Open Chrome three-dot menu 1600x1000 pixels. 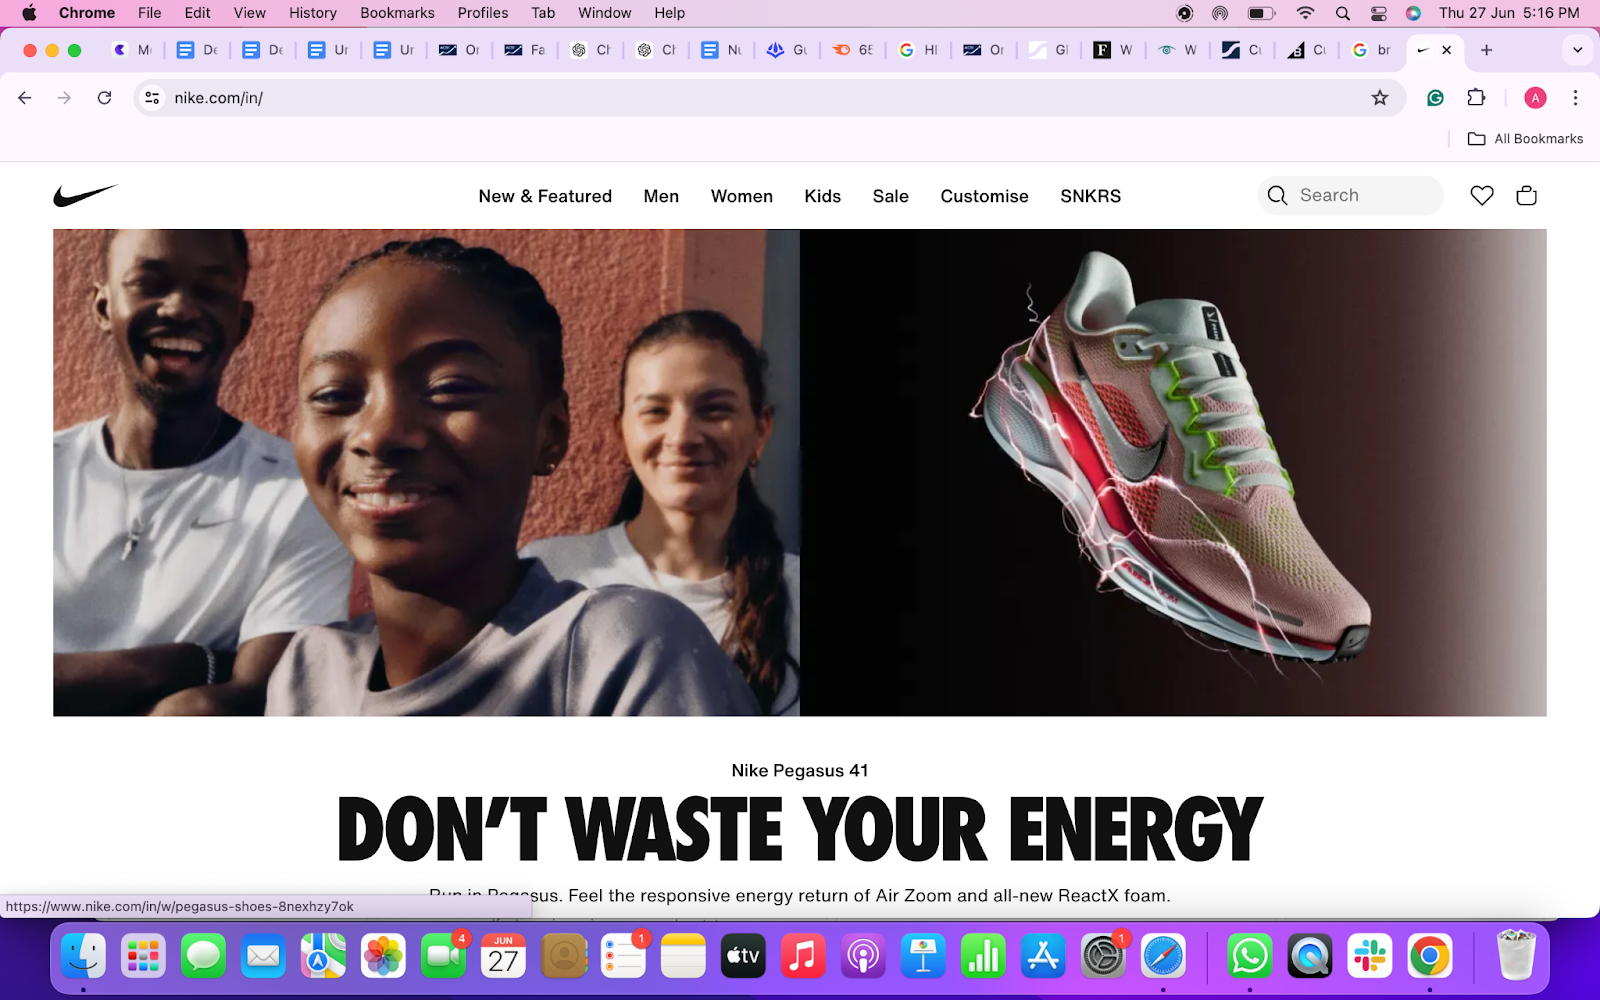(1575, 98)
